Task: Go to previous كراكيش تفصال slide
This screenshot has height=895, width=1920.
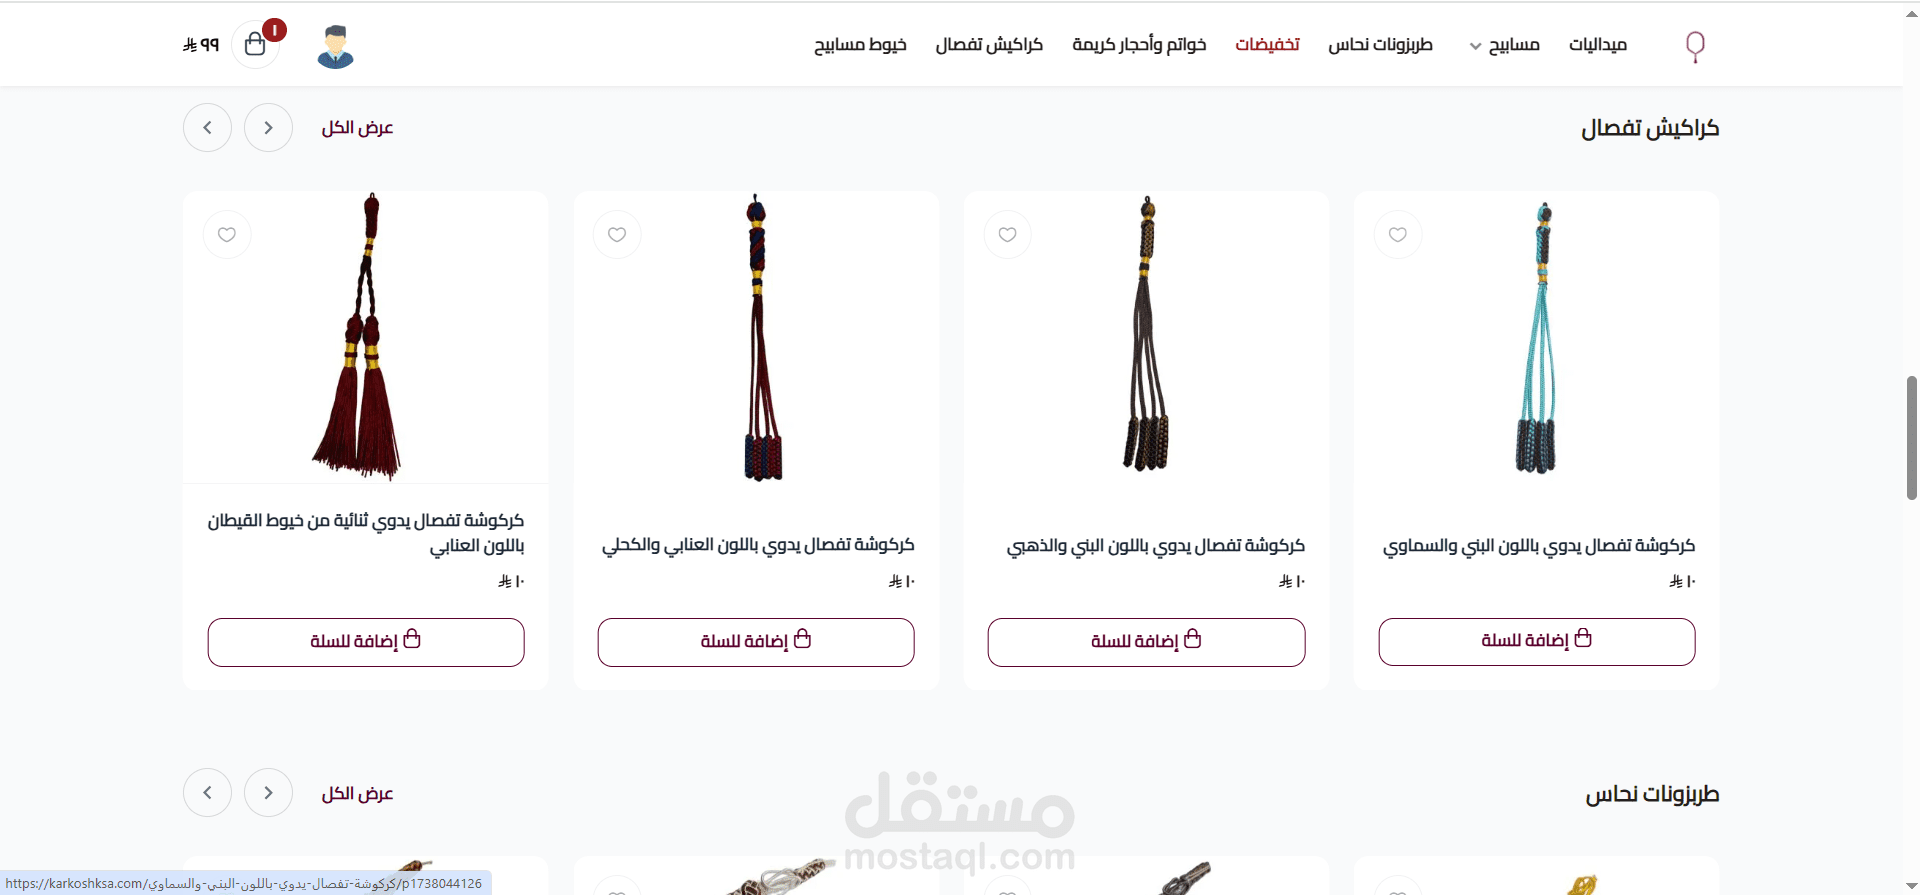Action: click(268, 128)
